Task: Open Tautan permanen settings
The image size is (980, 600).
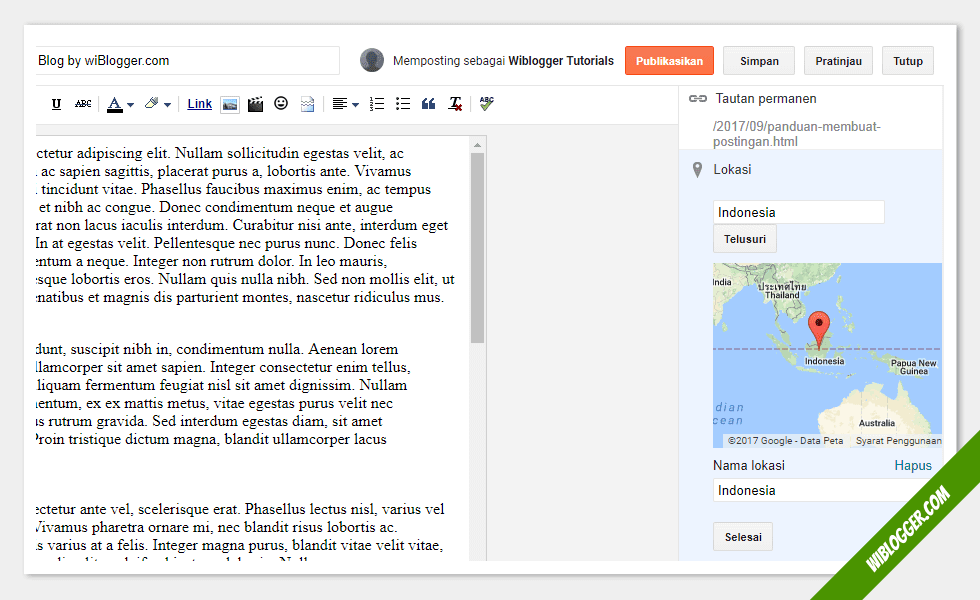Action: click(766, 99)
